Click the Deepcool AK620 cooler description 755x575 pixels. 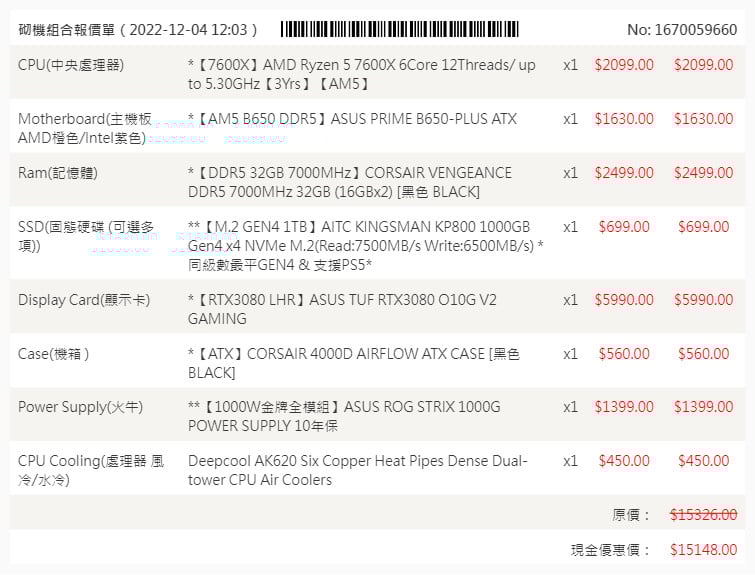coord(357,470)
